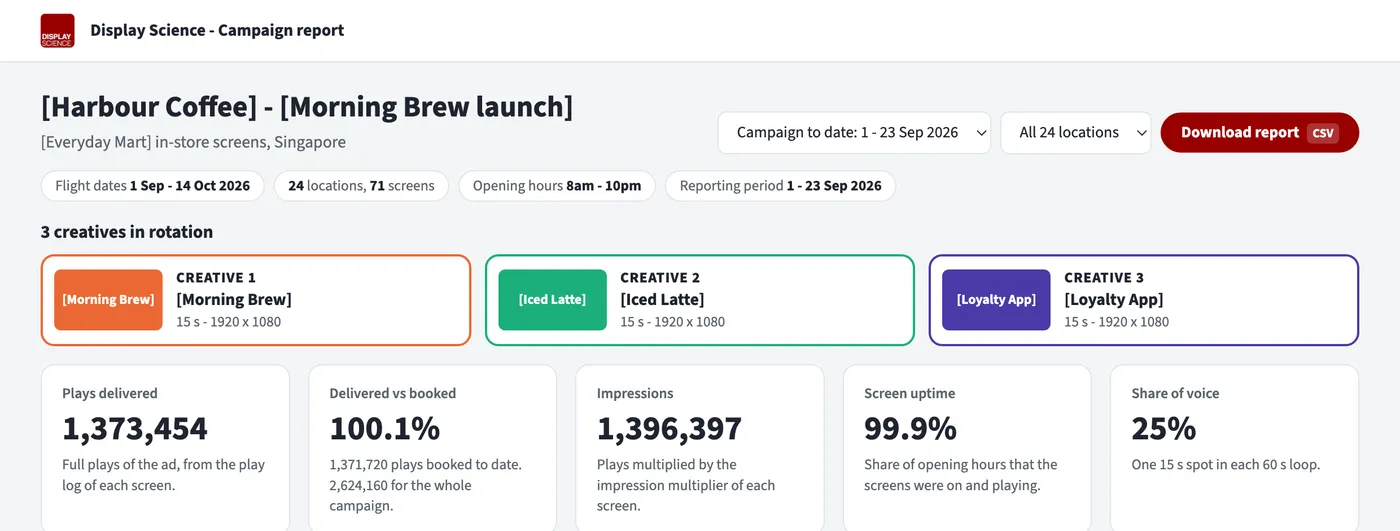Click the Plays delivered value 1,373,454
The image size is (1400, 531).
135,428
